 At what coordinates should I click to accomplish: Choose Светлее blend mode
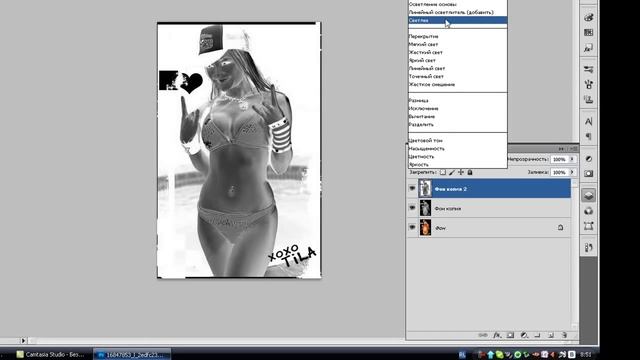[458, 20]
